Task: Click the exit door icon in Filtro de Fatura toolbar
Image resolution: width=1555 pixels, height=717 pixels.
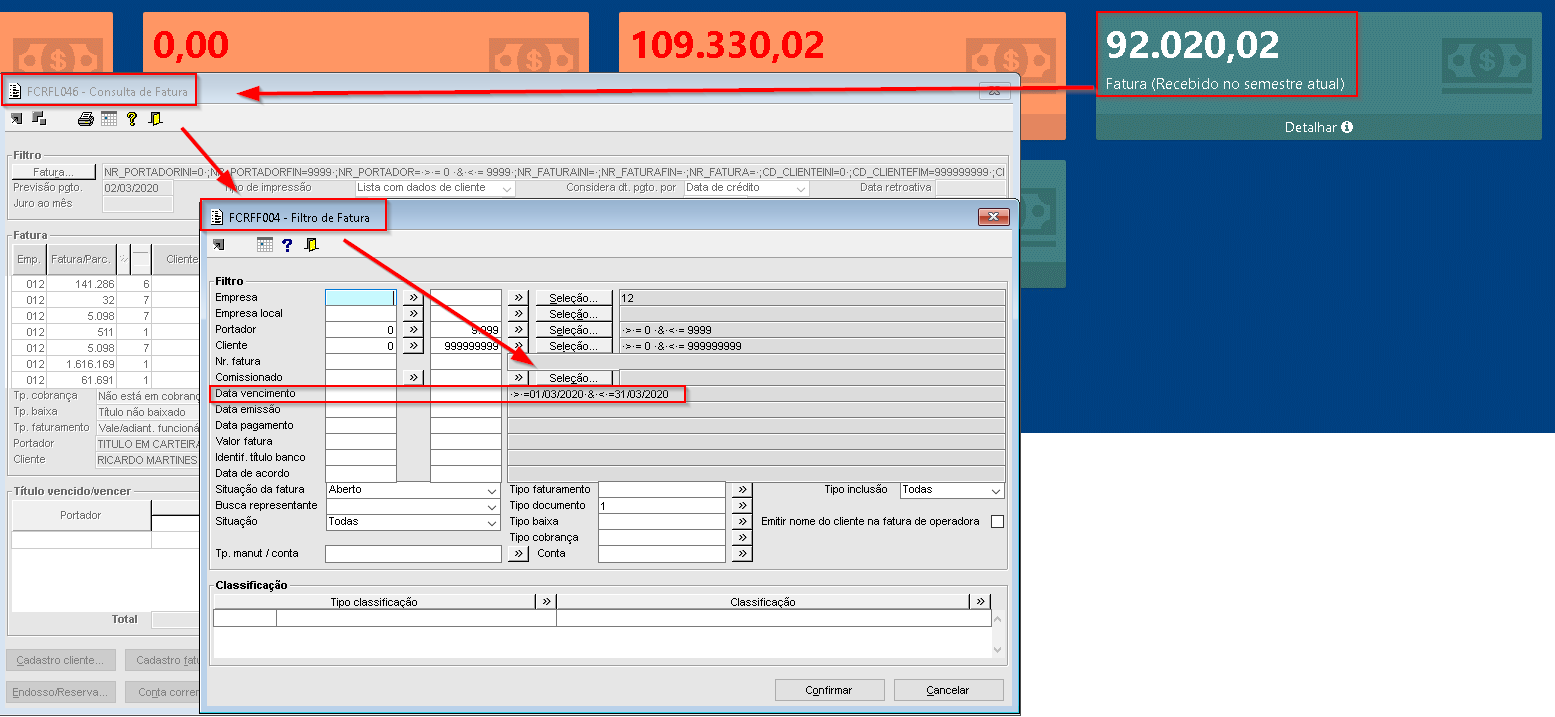Action: click(x=311, y=245)
